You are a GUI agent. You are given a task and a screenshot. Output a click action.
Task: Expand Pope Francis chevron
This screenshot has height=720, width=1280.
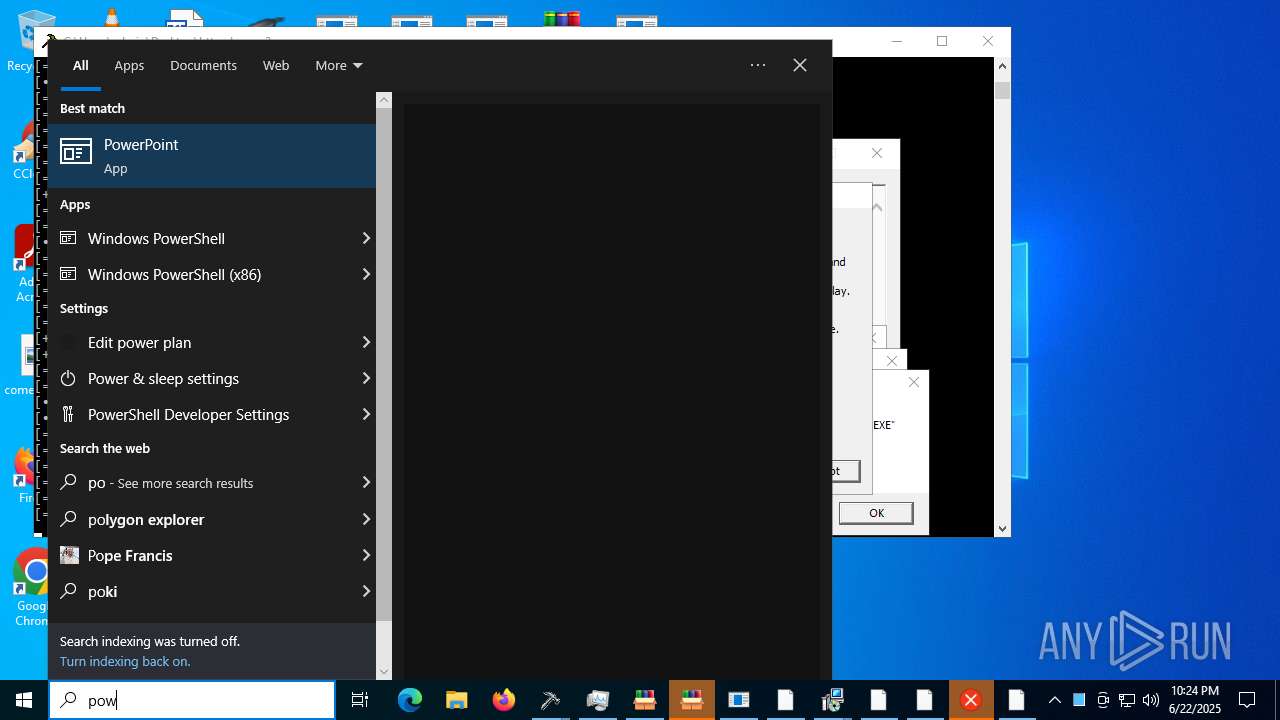pos(366,555)
